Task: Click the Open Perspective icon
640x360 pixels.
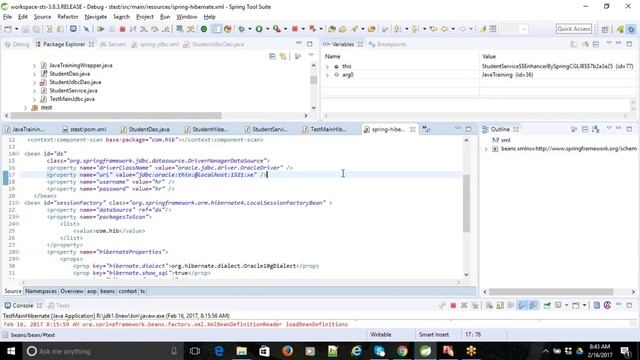Action: click(x=605, y=29)
